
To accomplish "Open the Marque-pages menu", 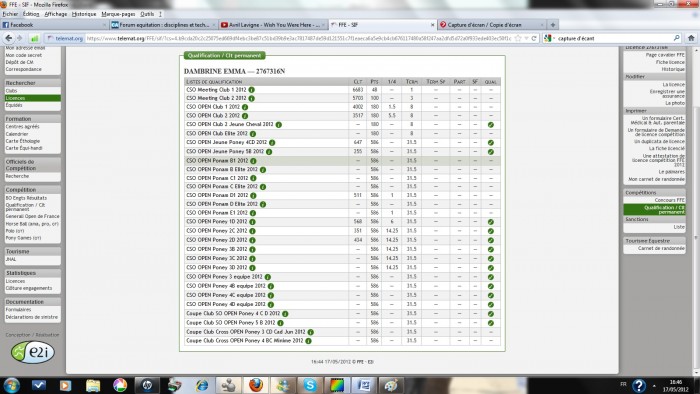I will click(118, 14).
